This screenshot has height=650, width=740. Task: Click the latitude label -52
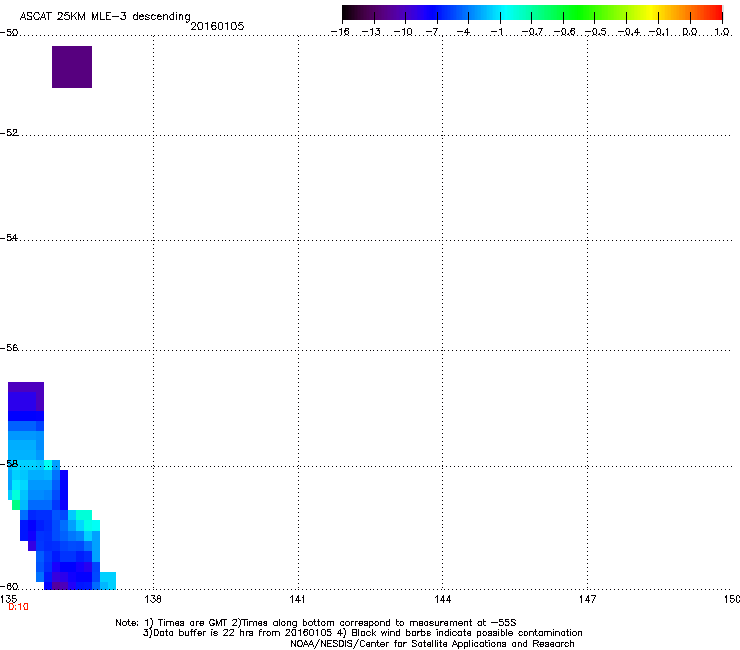(x=9, y=133)
